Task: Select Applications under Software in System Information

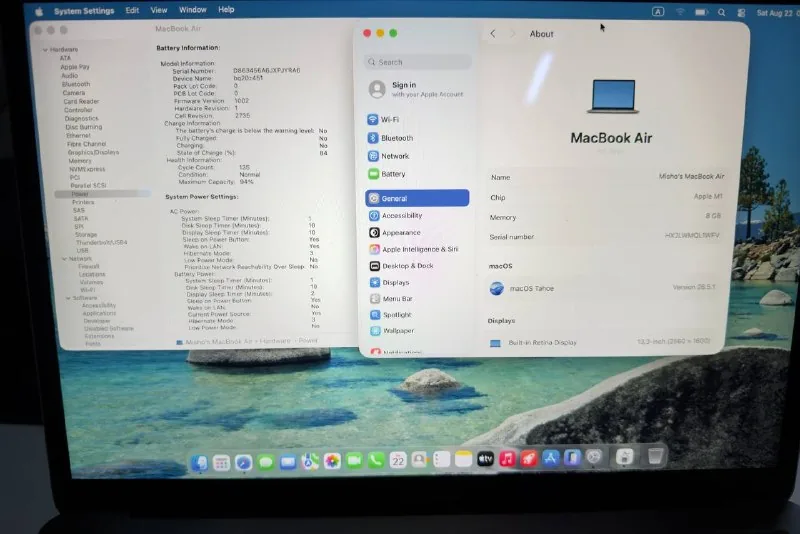Action: [99, 313]
